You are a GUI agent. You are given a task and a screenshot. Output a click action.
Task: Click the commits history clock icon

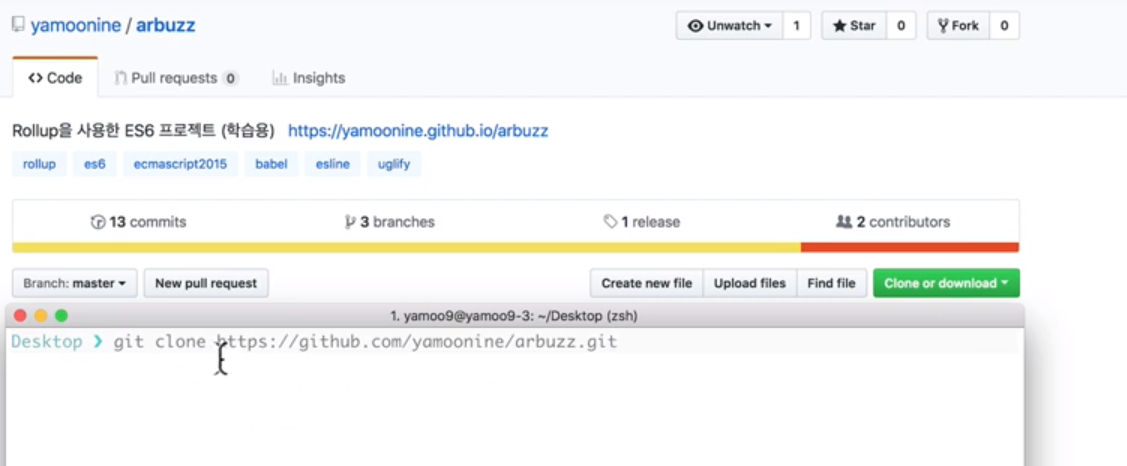coord(98,222)
